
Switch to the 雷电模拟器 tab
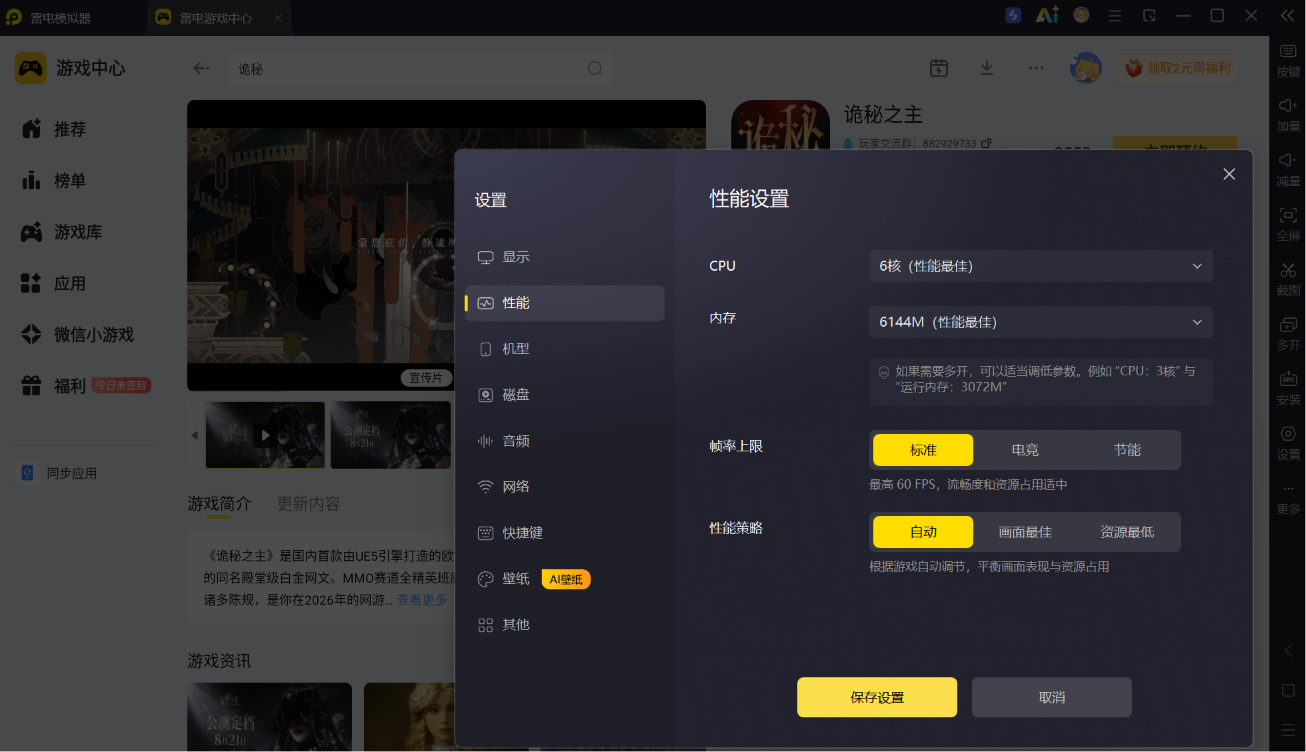pos(60,17)
